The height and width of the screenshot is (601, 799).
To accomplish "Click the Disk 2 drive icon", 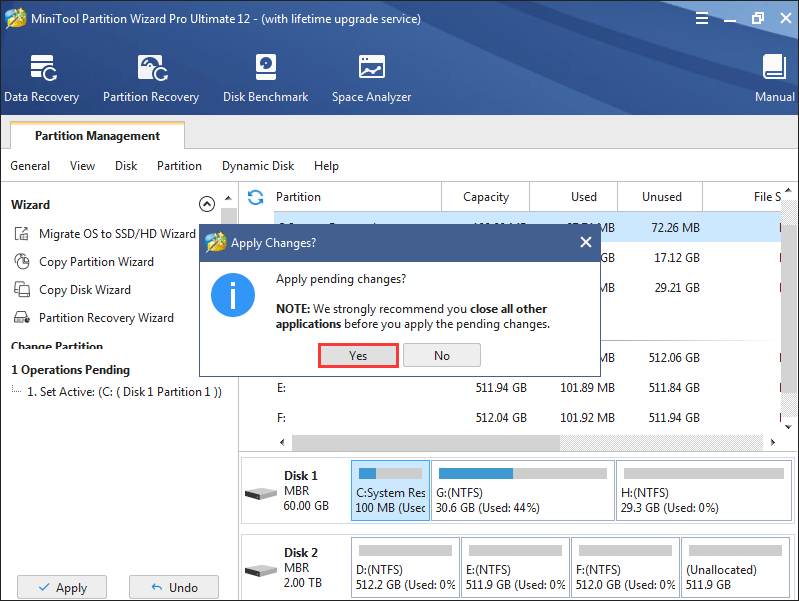I will (260, 570).
